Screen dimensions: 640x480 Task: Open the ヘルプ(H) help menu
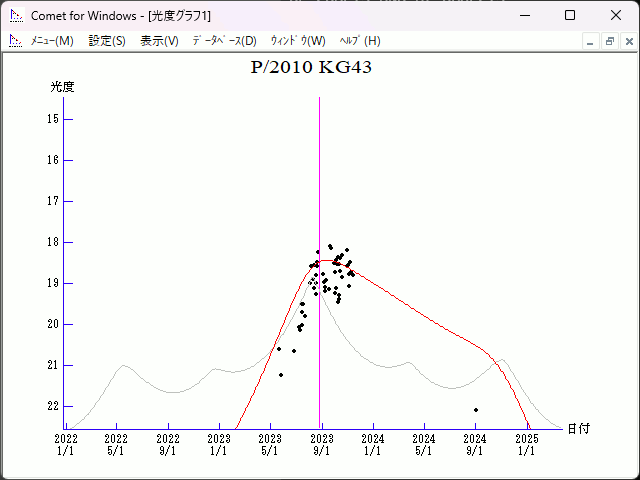click(360, 41)
